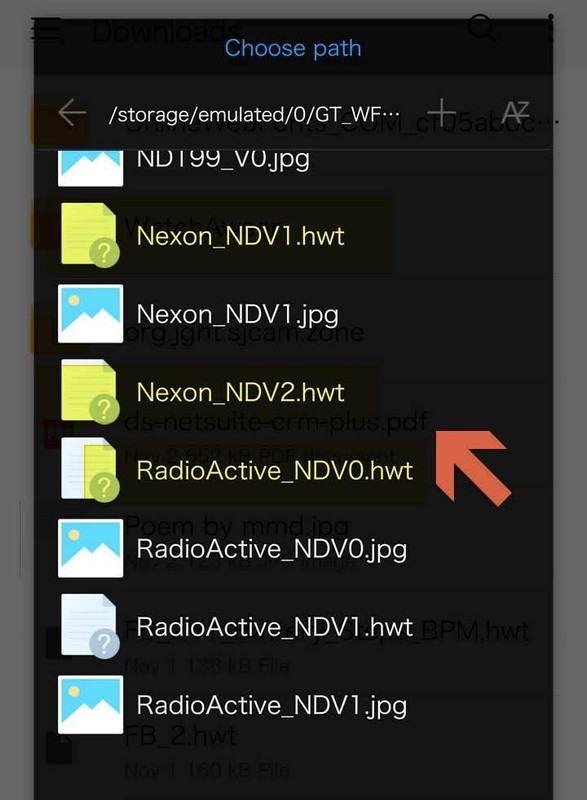This screenshot has height=800, width=587.
Task: Tap the search magnifier icon
Action: tap(481, 28)
